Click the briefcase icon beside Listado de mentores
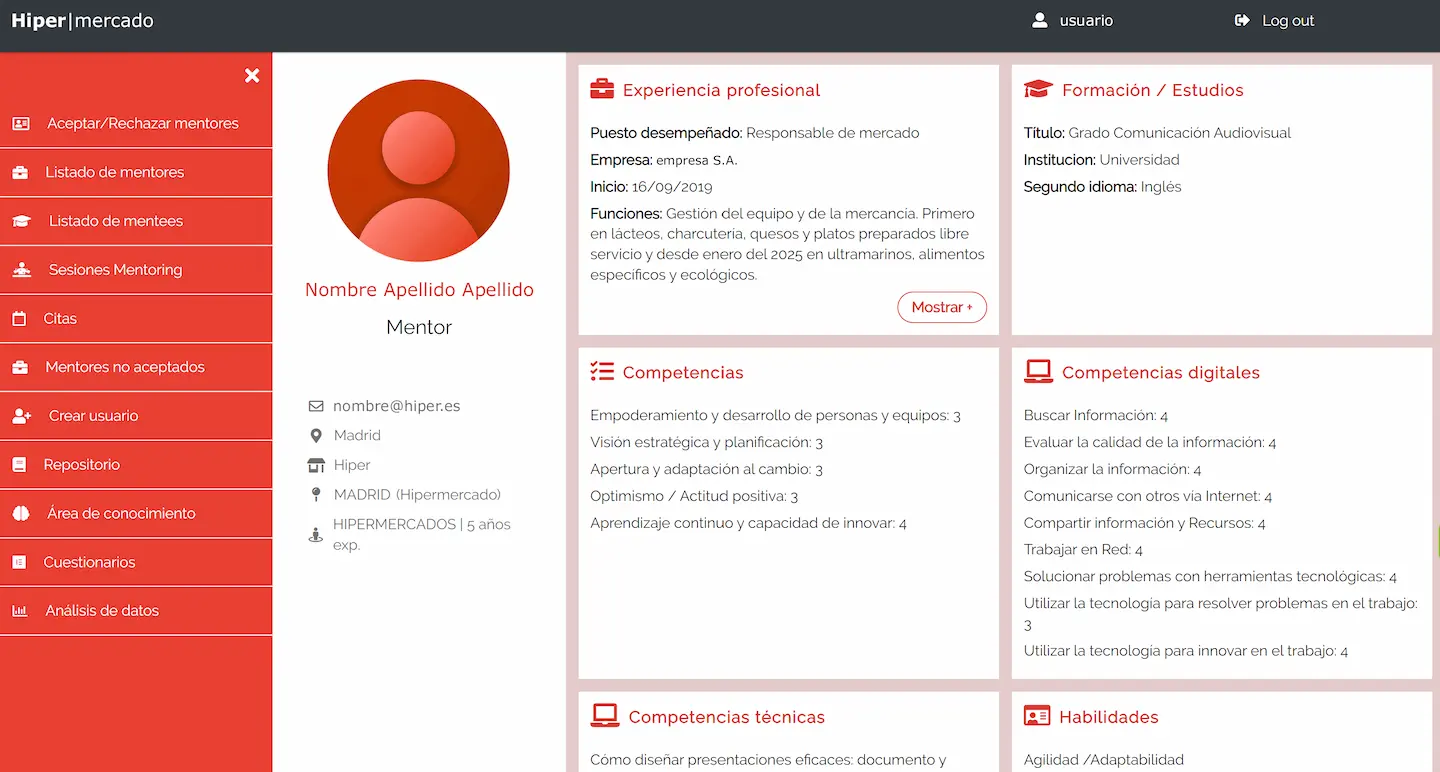 pos(20,173)
